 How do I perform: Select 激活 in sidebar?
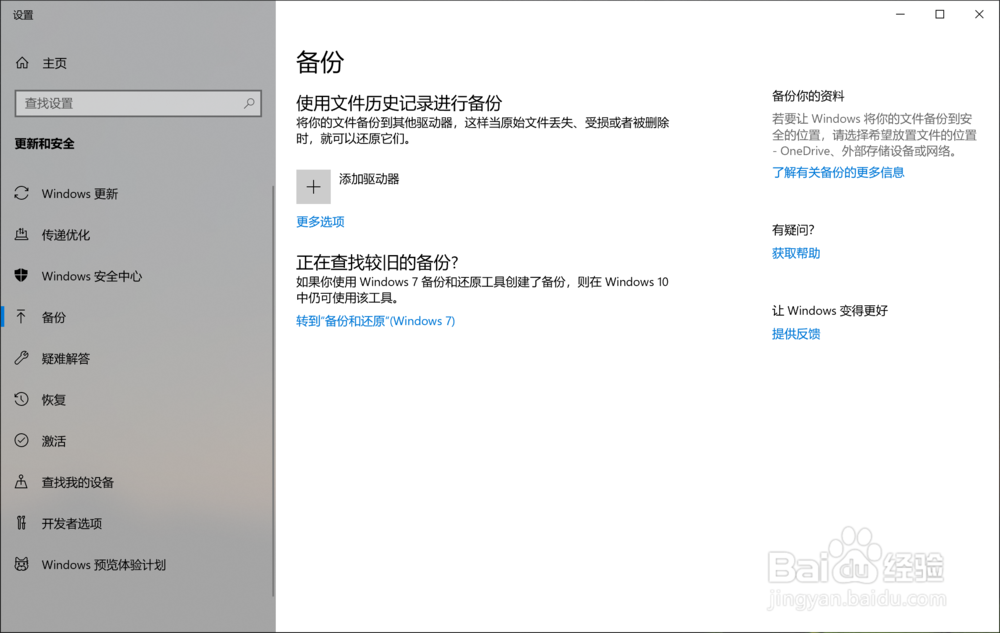coord(54,441)
